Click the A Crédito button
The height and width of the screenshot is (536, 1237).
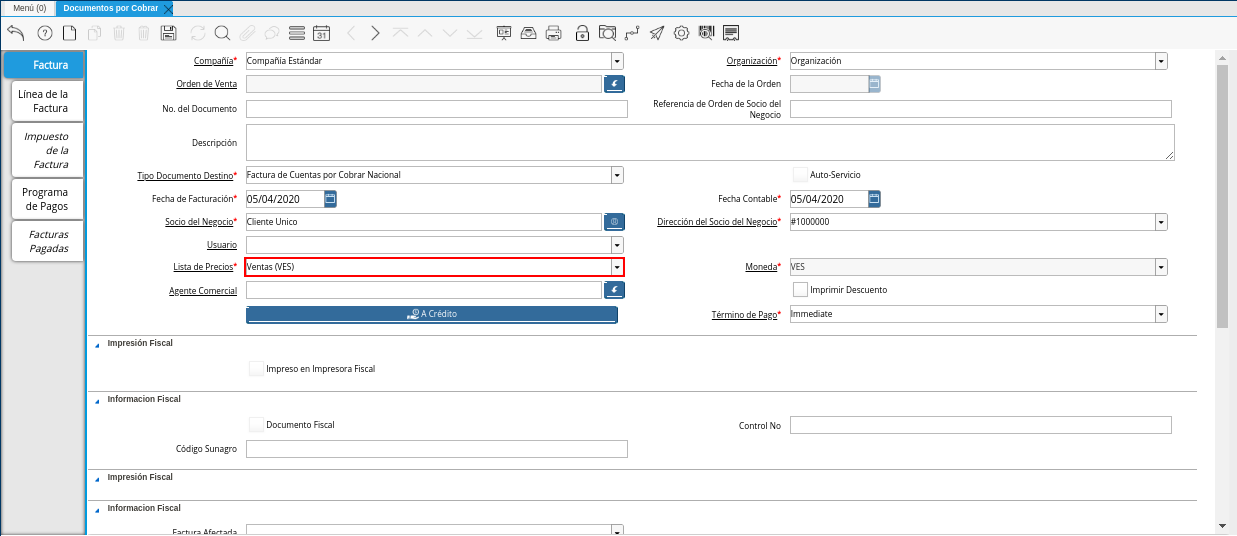[432, 314]
